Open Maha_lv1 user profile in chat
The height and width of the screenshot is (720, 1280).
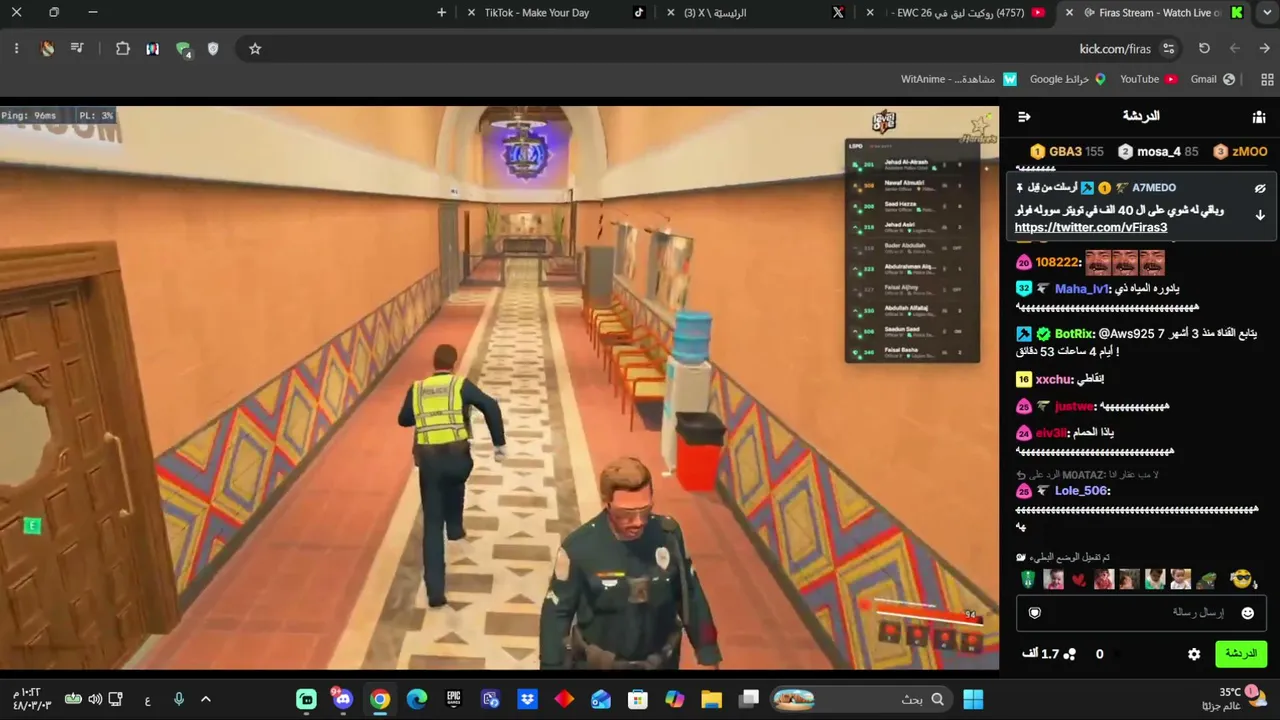pos(1082,289)
